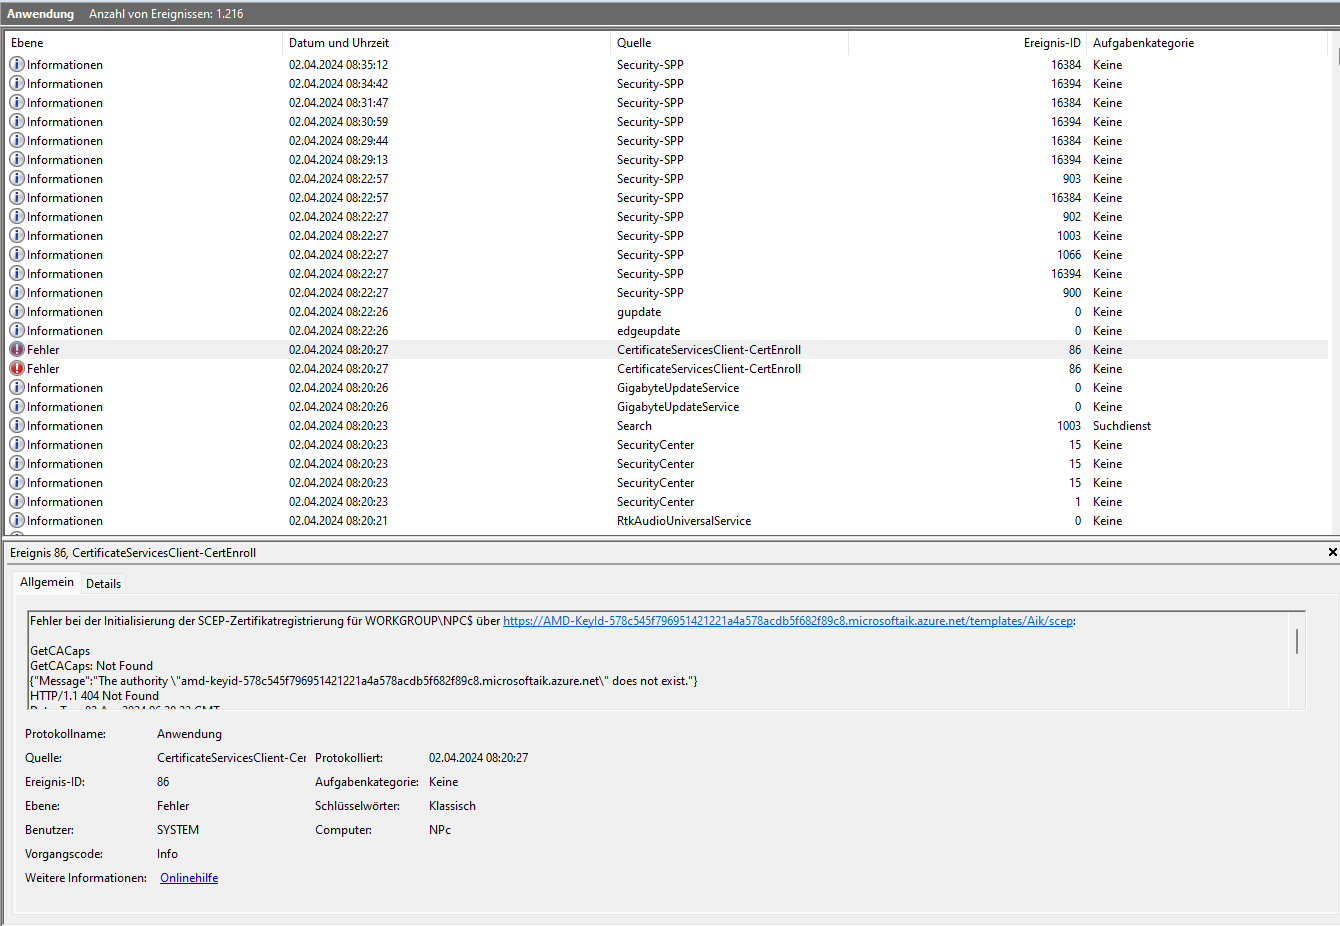Click the info icon of the 08:29:13 event

pyautogui.click(x=17, y=159)
